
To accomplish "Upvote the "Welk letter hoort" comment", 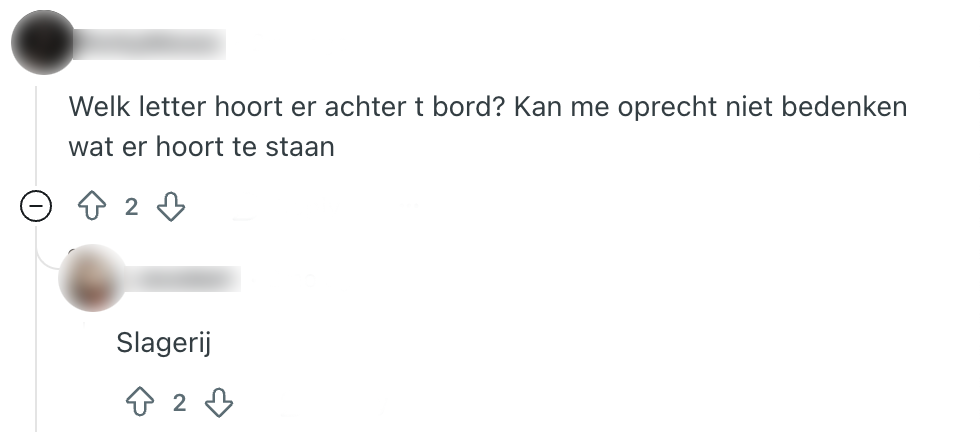I will click(x=92, y=207).
